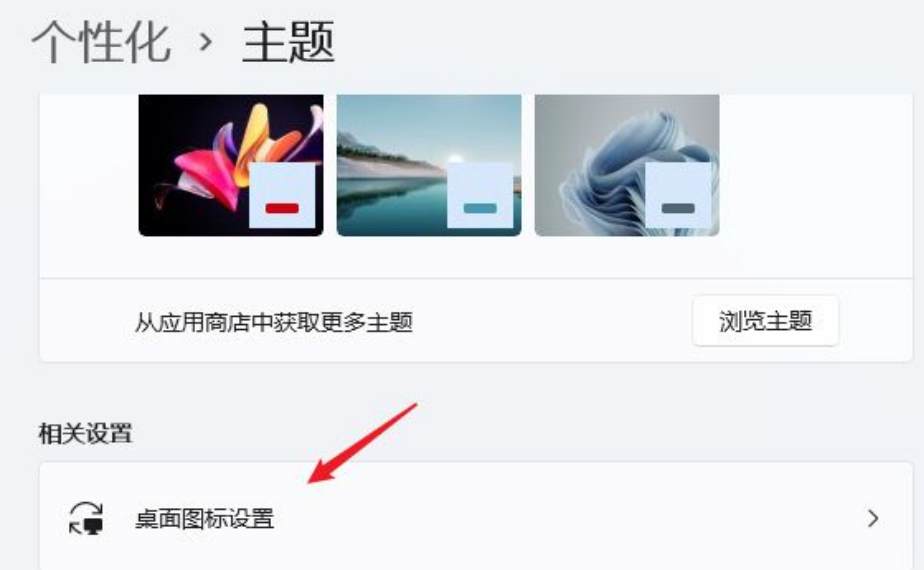Viewport: 924px width, 570px height.
Task: Go back to 个性化 in breadcrumb
Action: 101,42
